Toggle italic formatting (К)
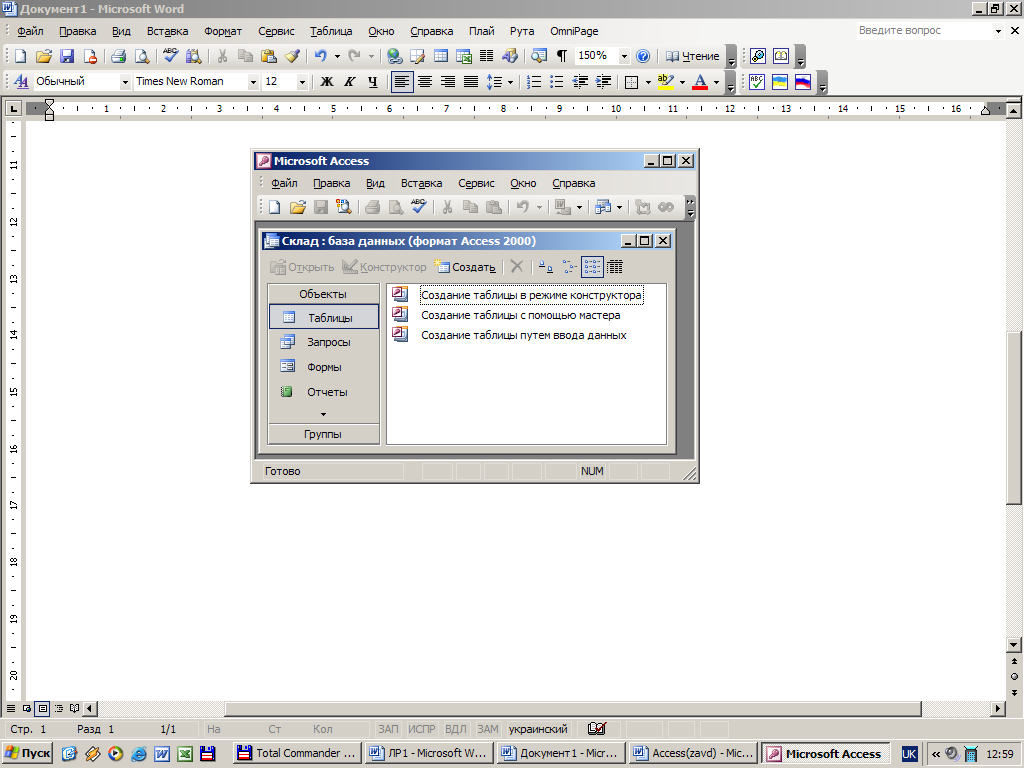The width and height of the screenshot is (1024, 768). pos(349,82)
